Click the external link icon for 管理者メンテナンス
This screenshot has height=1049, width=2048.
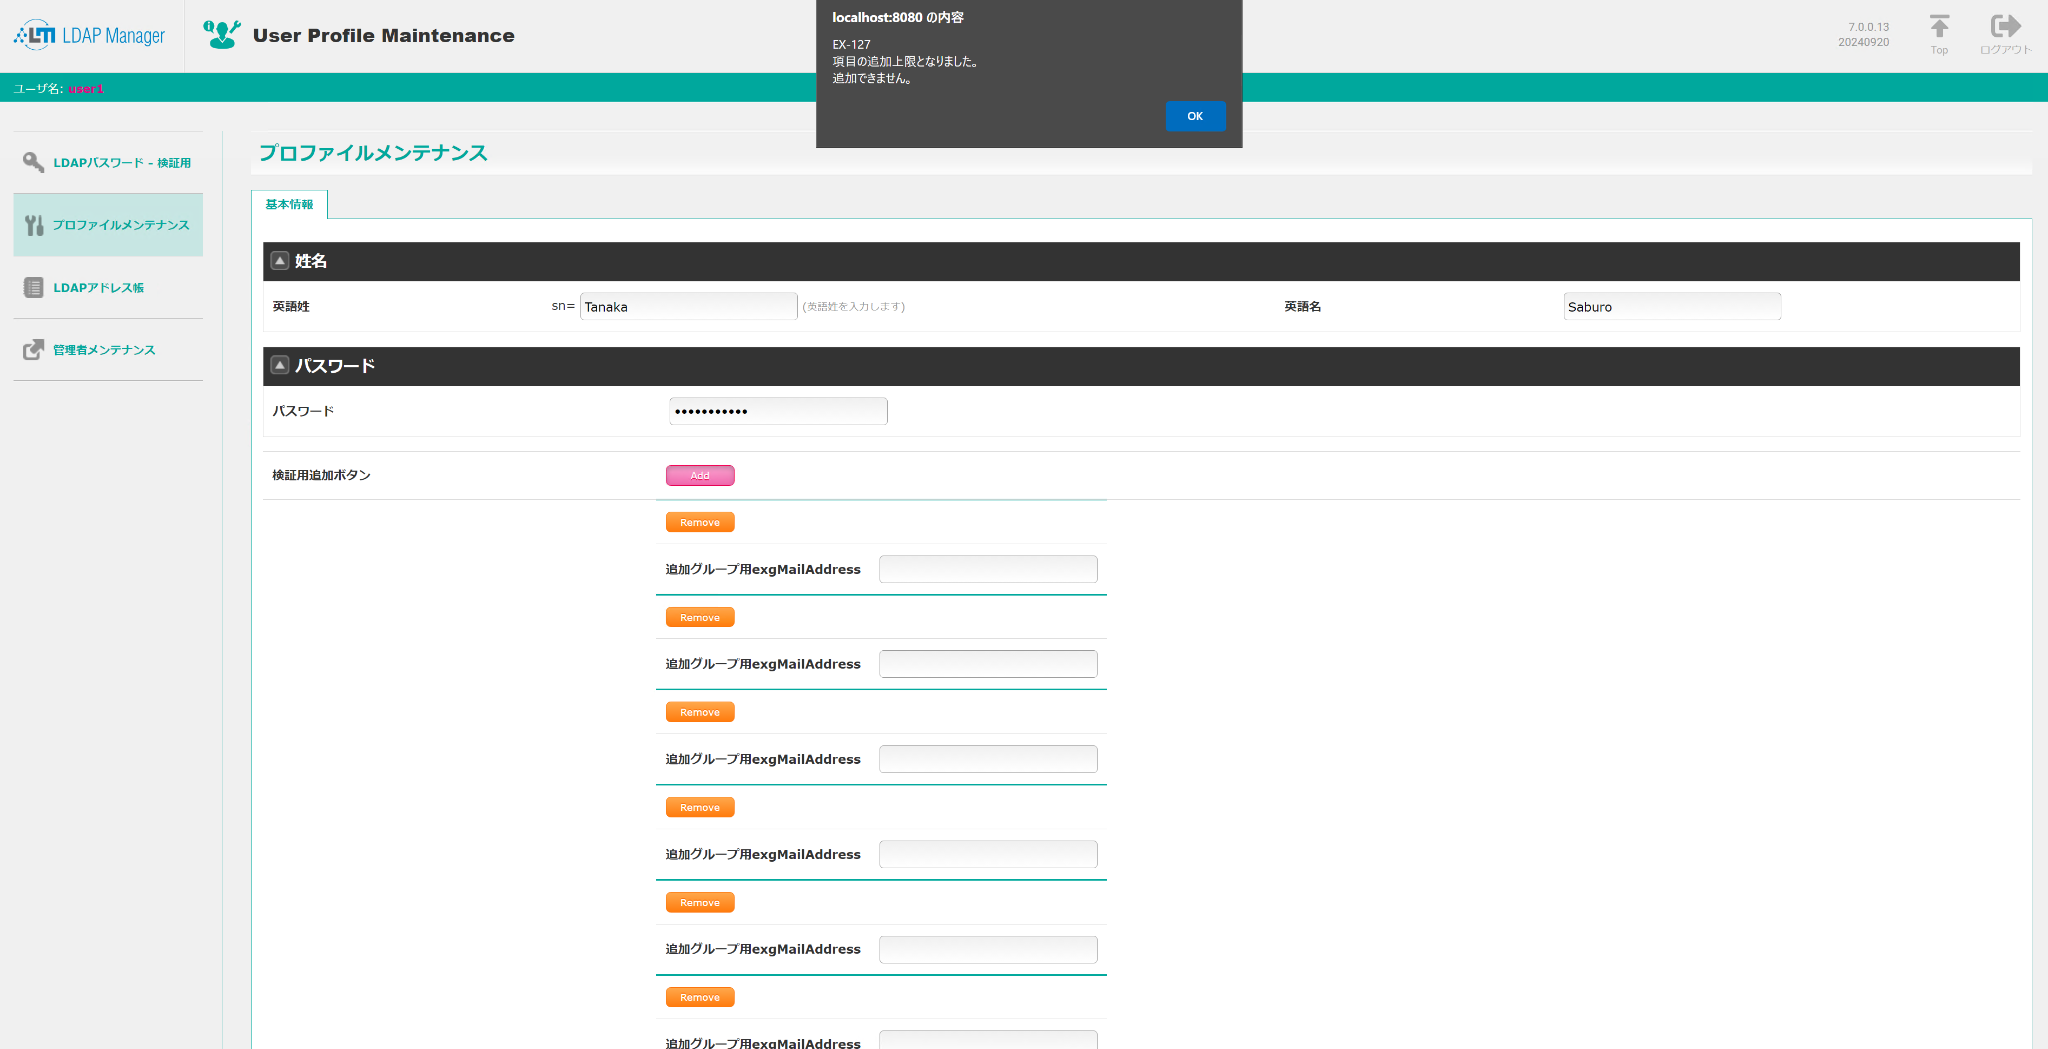[34, 349]
